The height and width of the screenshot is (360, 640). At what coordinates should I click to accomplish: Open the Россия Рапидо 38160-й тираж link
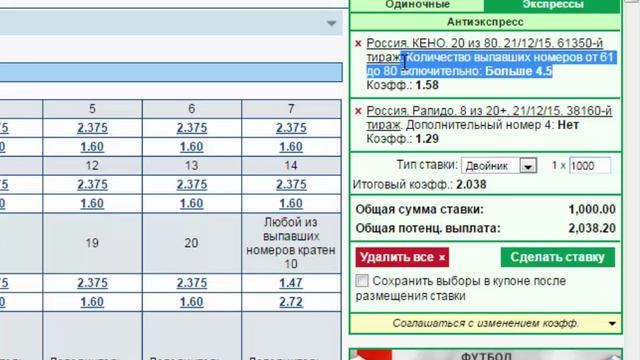(x=489, y=118)
